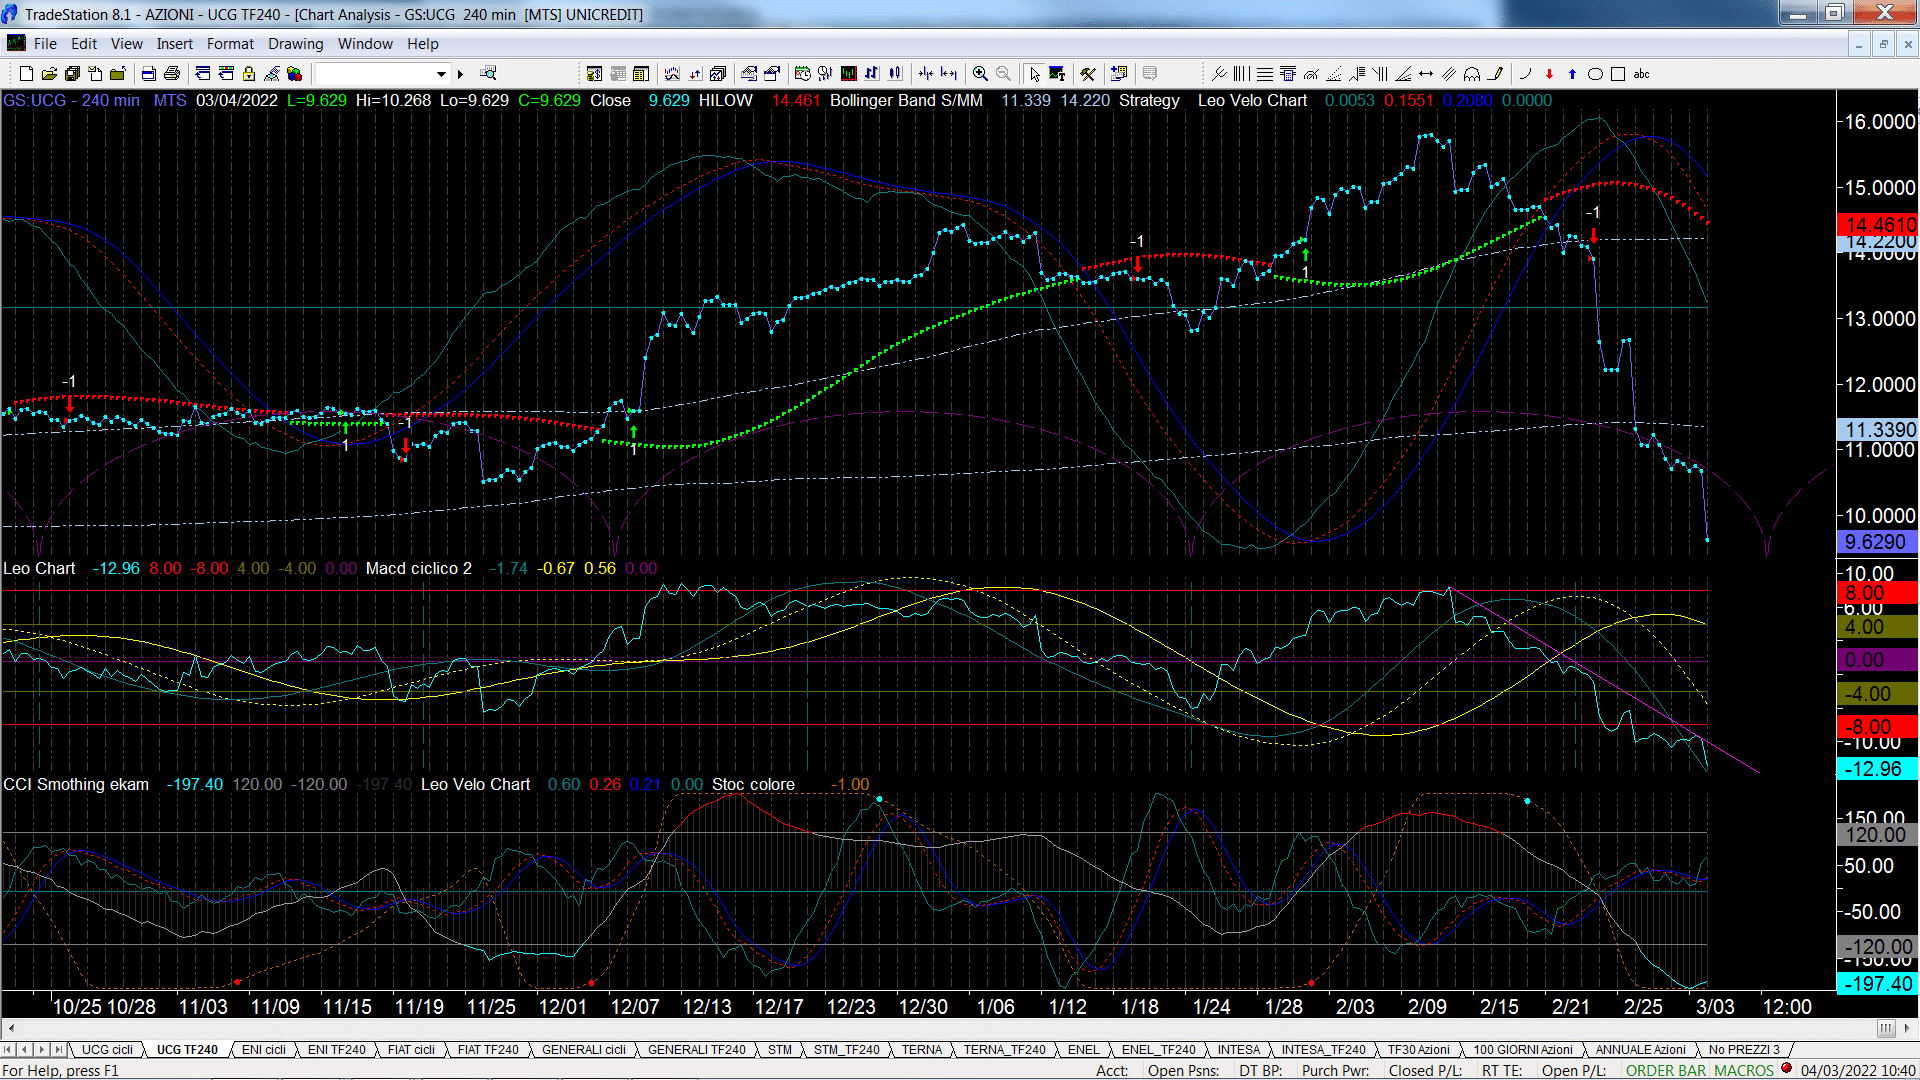
Task: Open the Drawing menu
Action: click(296, 43)
